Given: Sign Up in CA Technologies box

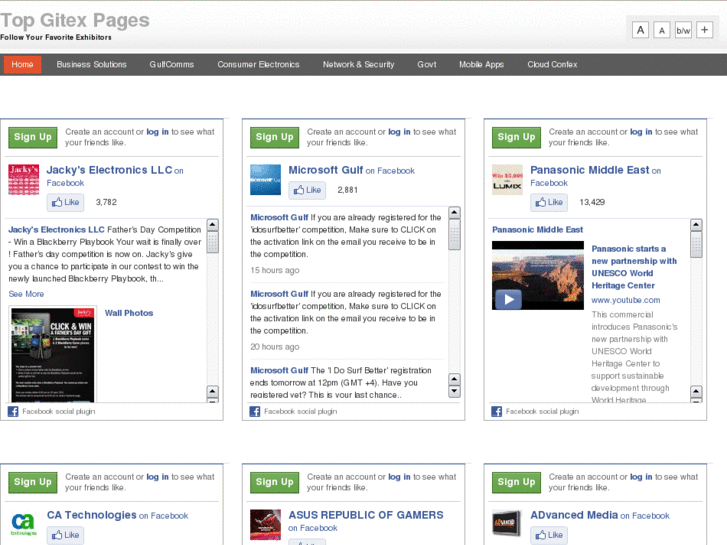Looking at the screenshot, I should [x=33, y=482].
